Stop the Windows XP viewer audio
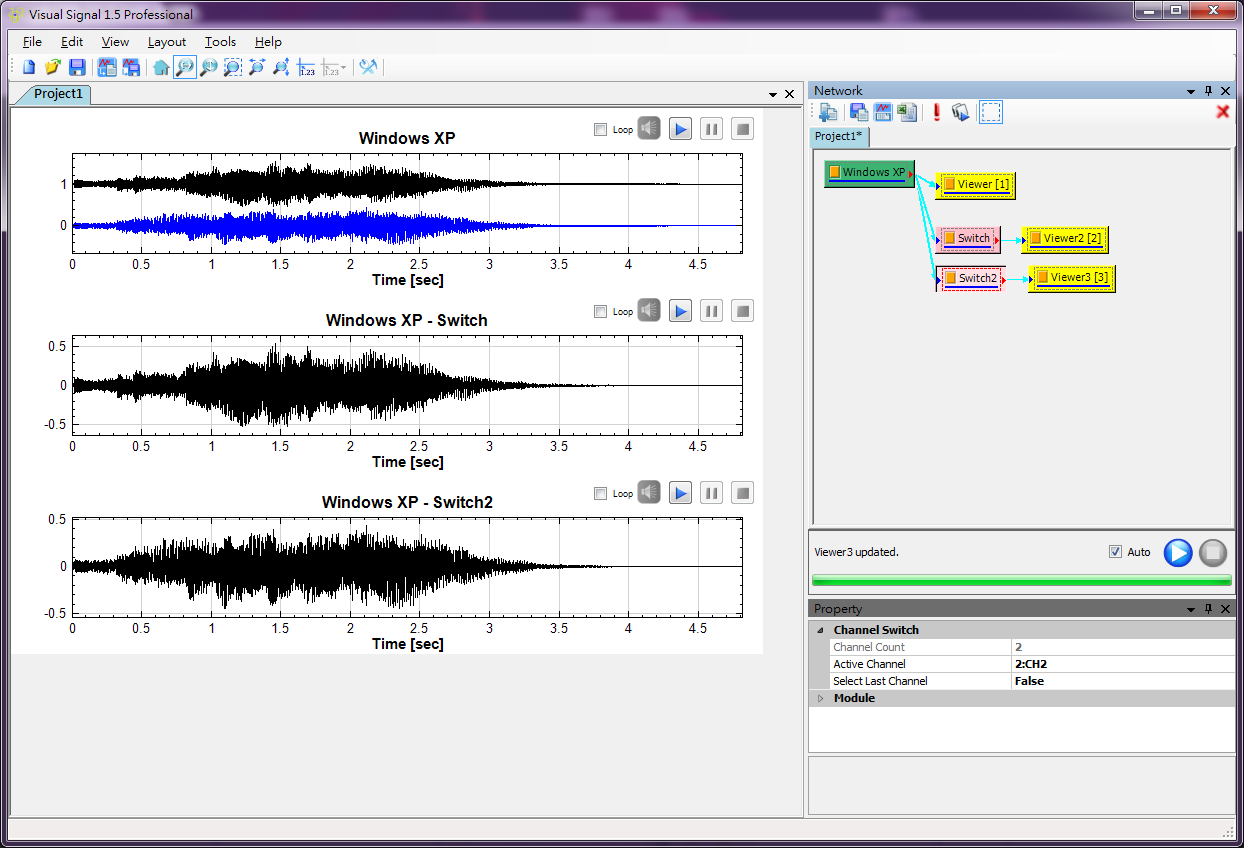The image size is (1244, 848). coord(742,129)
